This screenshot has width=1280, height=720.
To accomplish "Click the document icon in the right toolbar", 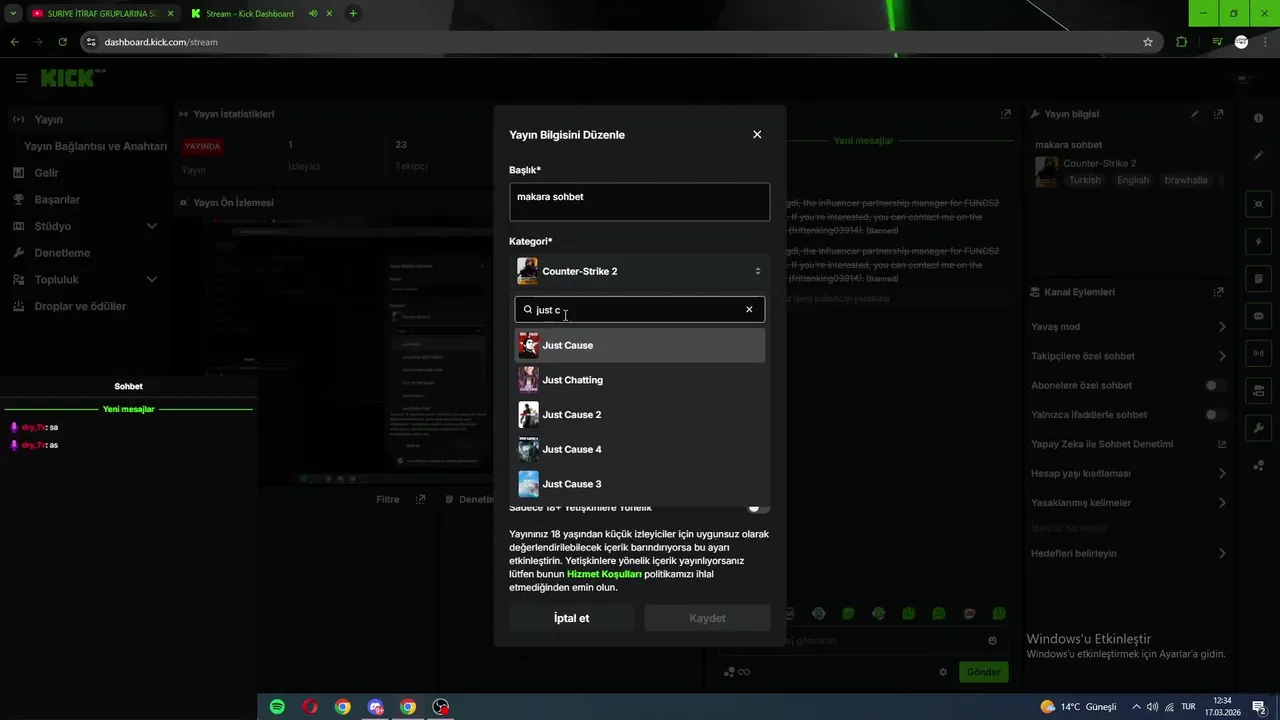I will (1258, 278).
